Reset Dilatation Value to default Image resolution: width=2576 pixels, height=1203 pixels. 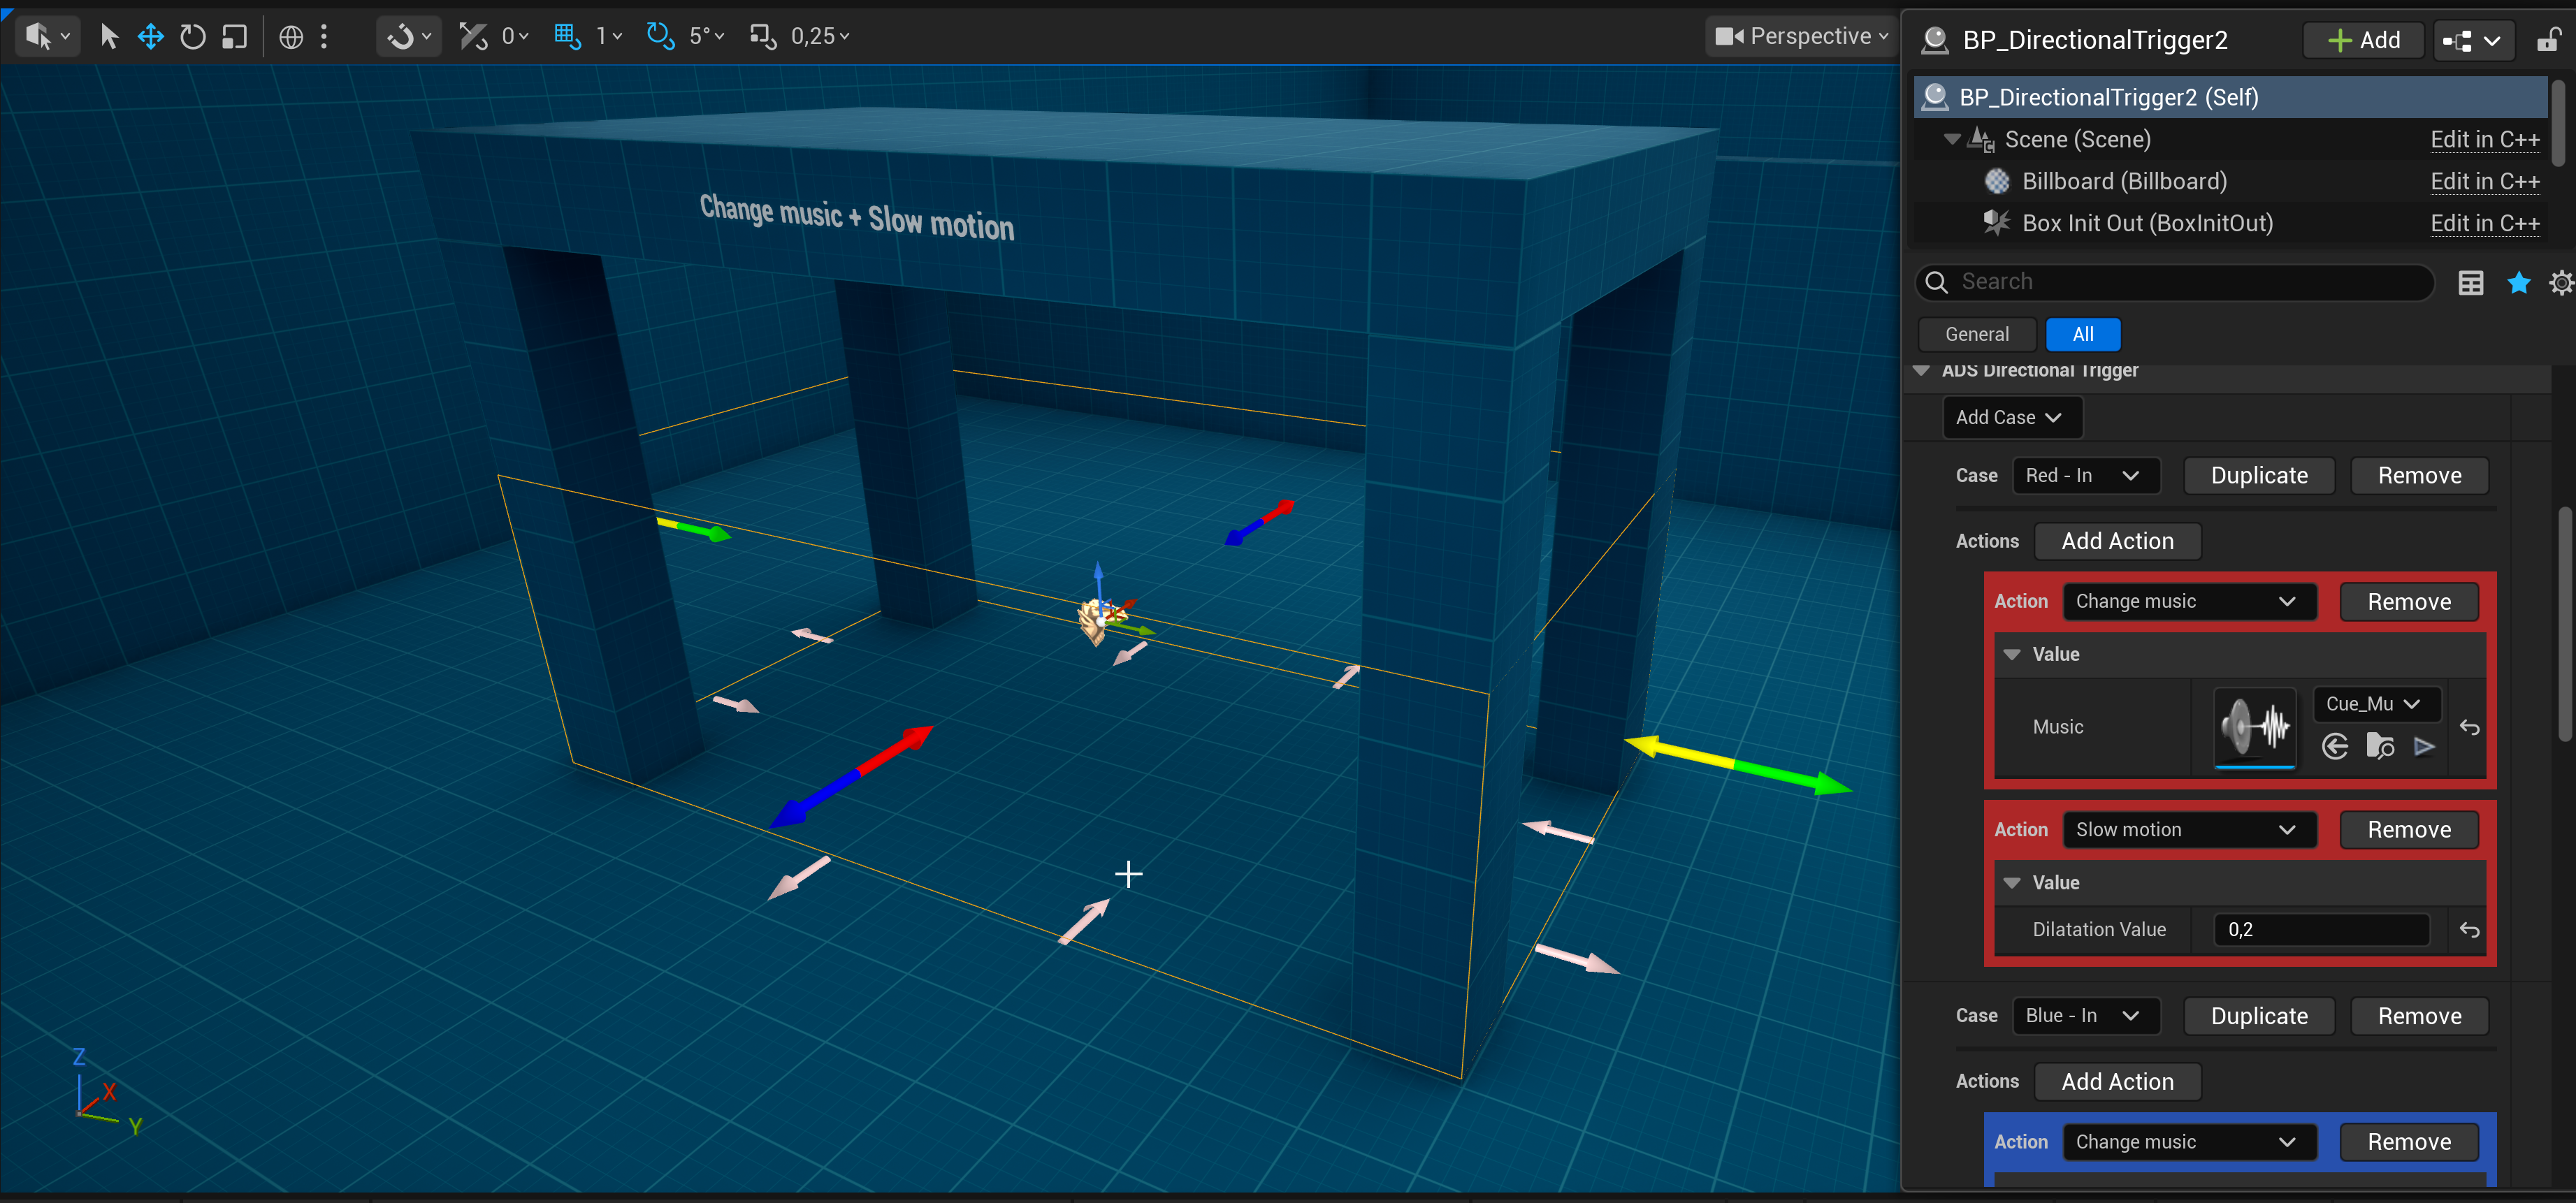pyautogui.click(x=2469, y=930)
